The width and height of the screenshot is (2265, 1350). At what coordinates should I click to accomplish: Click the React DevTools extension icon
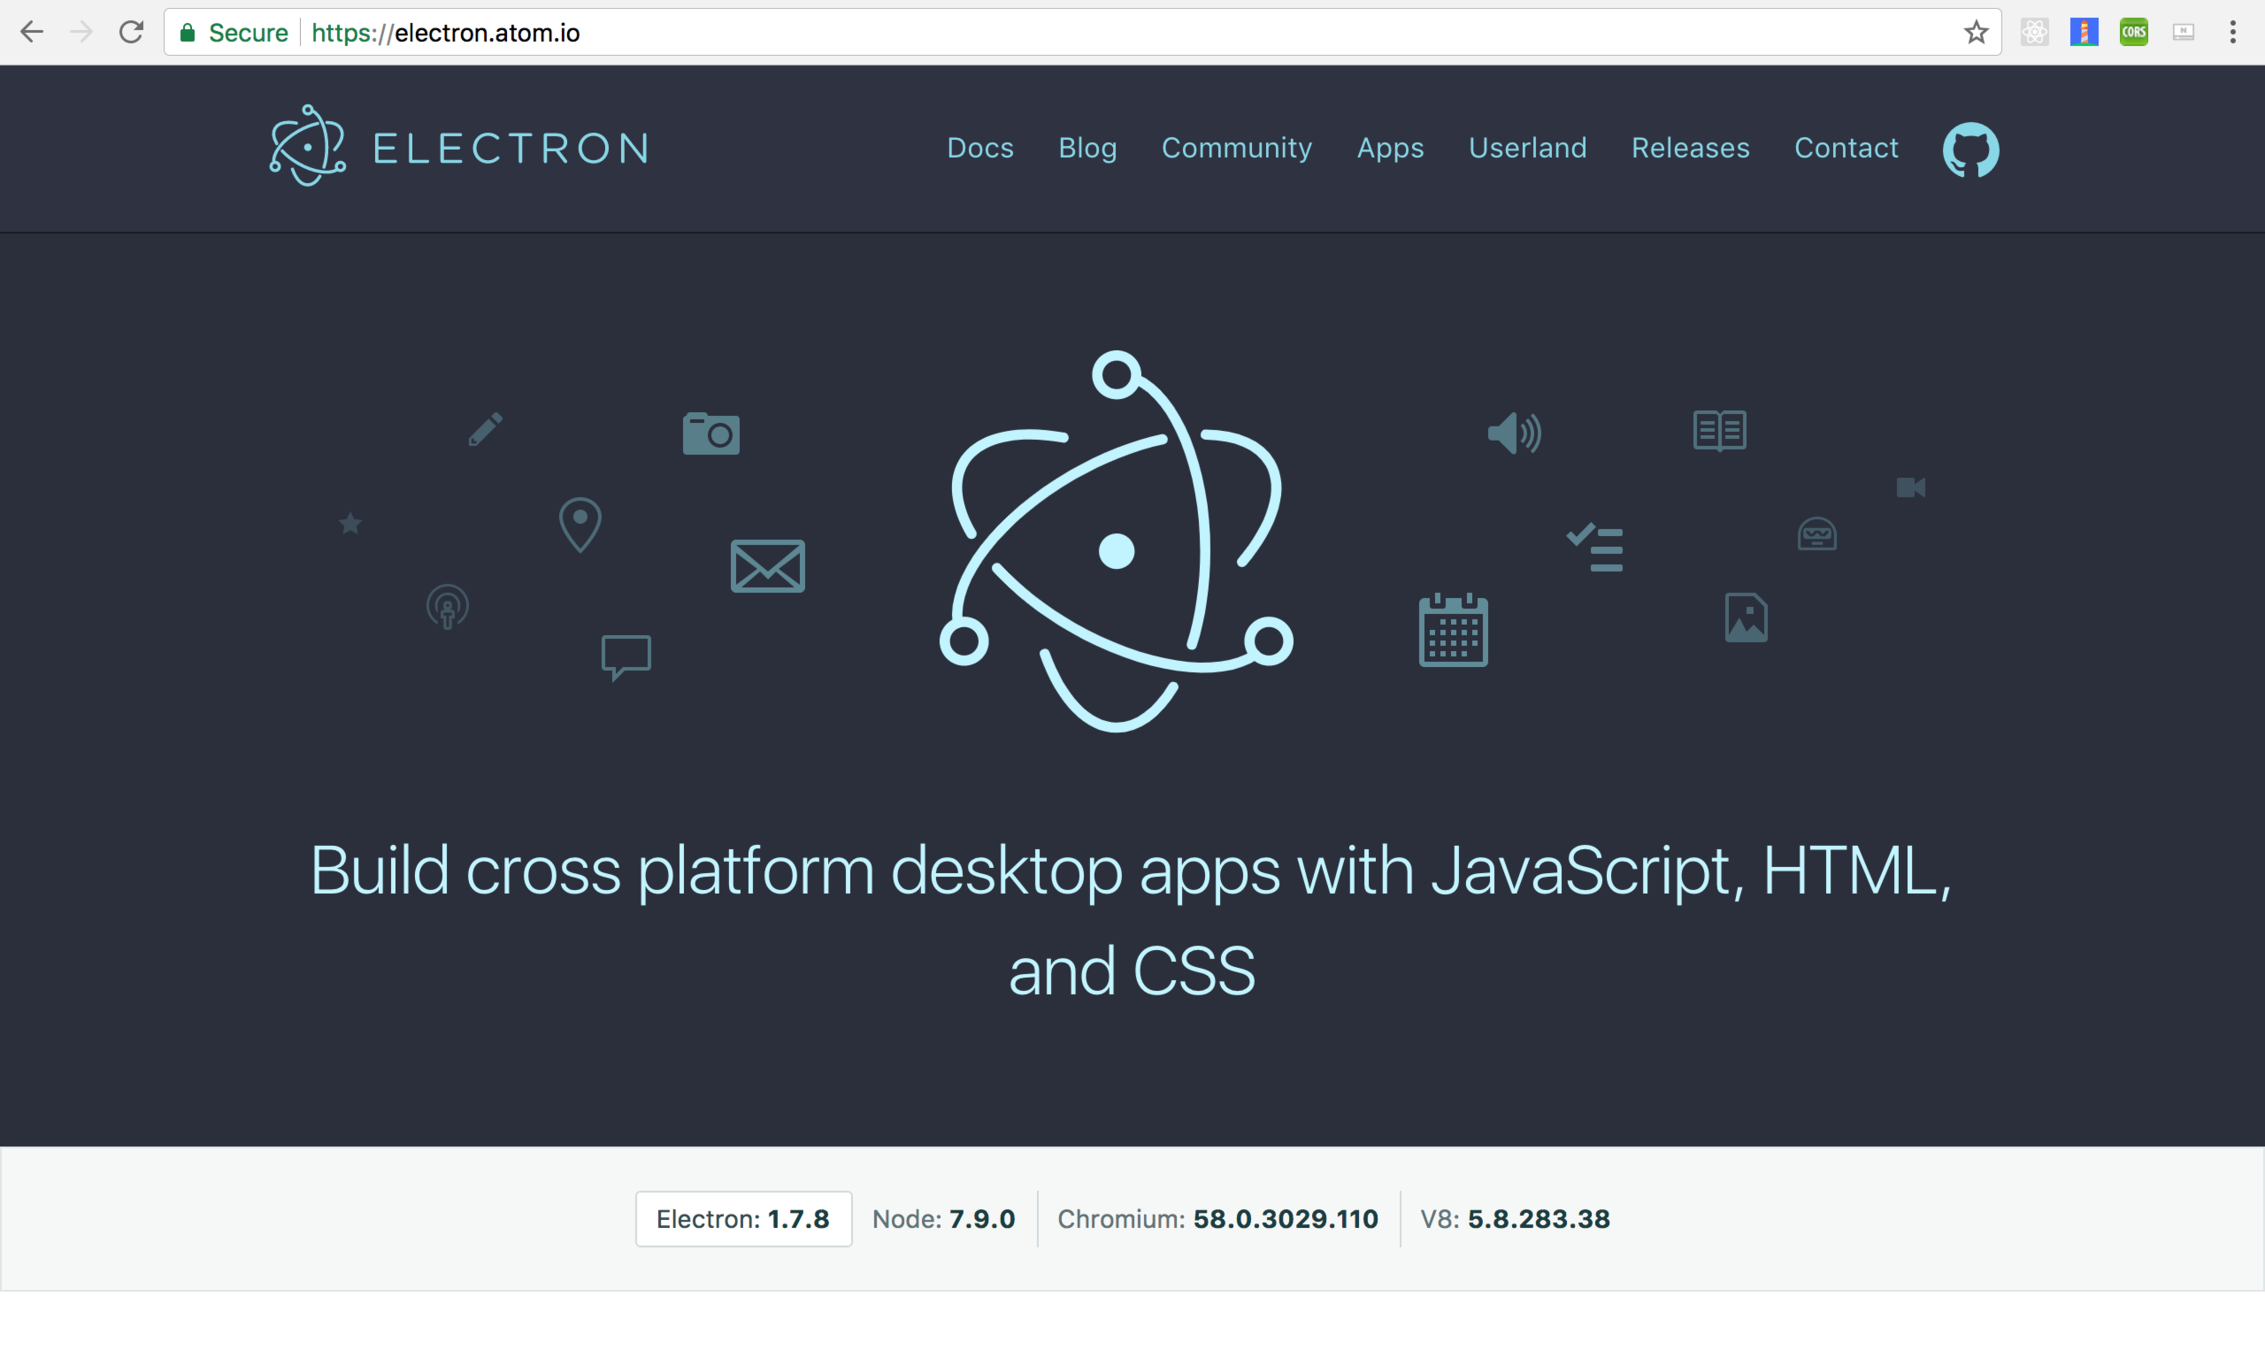tap(2034, 32)
